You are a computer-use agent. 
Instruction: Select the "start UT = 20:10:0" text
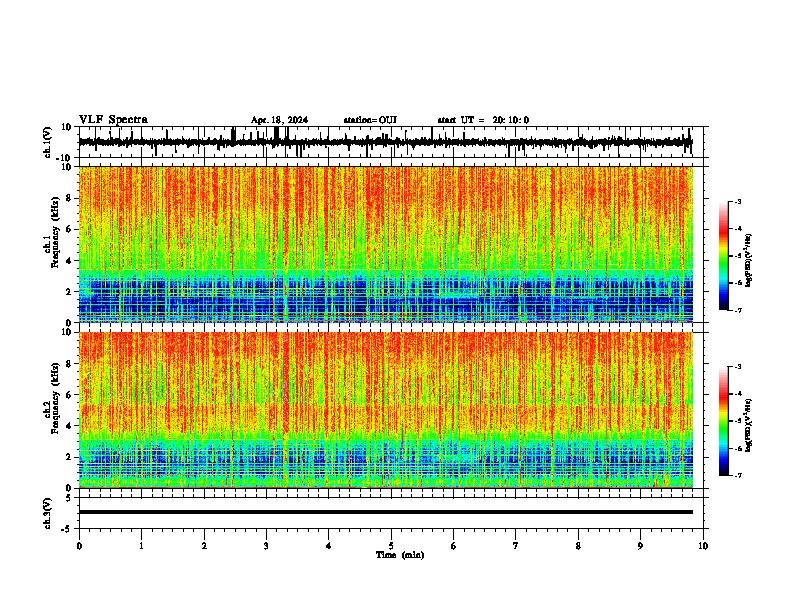[x=483, y=120]
